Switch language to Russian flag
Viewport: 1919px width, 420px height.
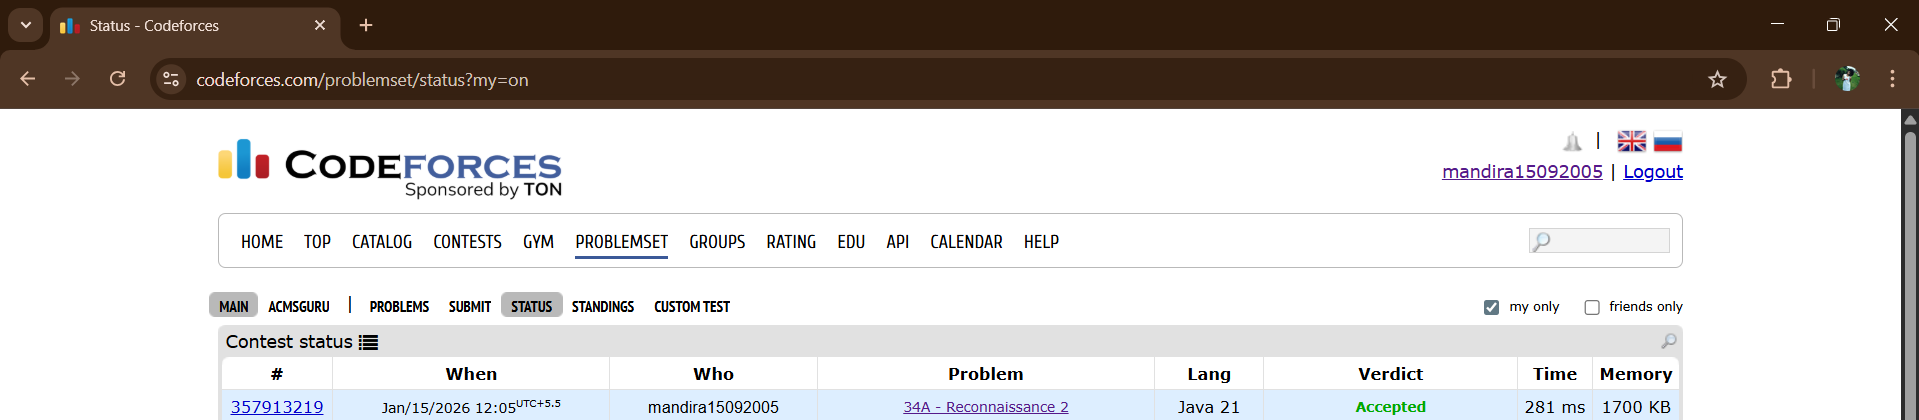point(1668,141)
